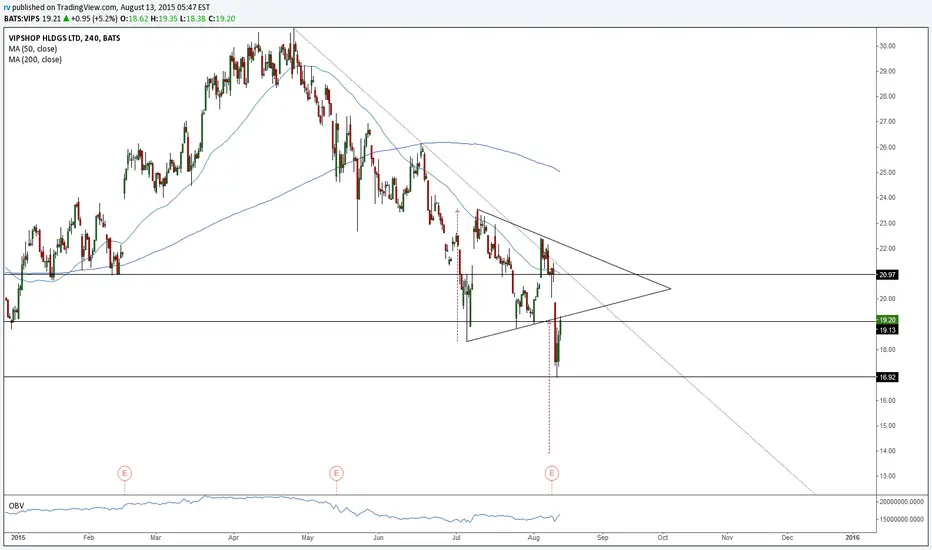Click the 27.00 price axis value

887,122
